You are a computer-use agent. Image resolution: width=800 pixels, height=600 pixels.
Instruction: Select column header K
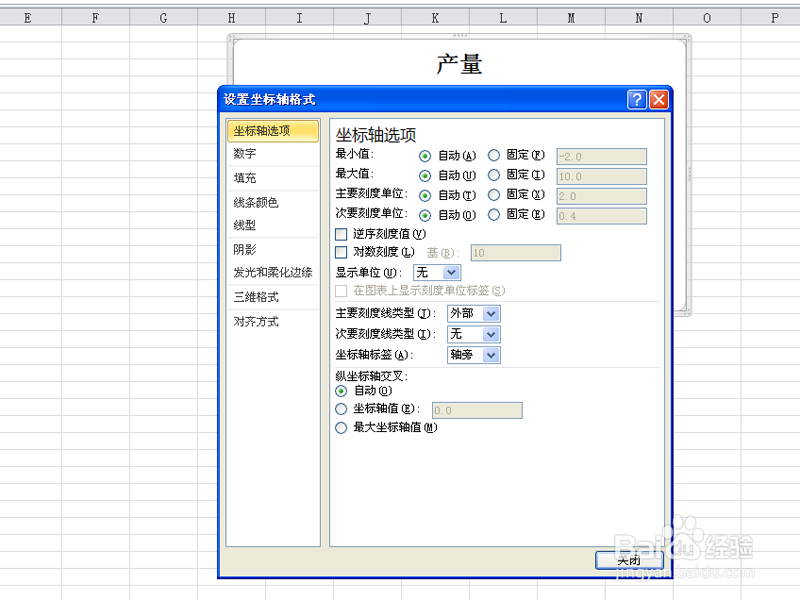pos(435,18)
